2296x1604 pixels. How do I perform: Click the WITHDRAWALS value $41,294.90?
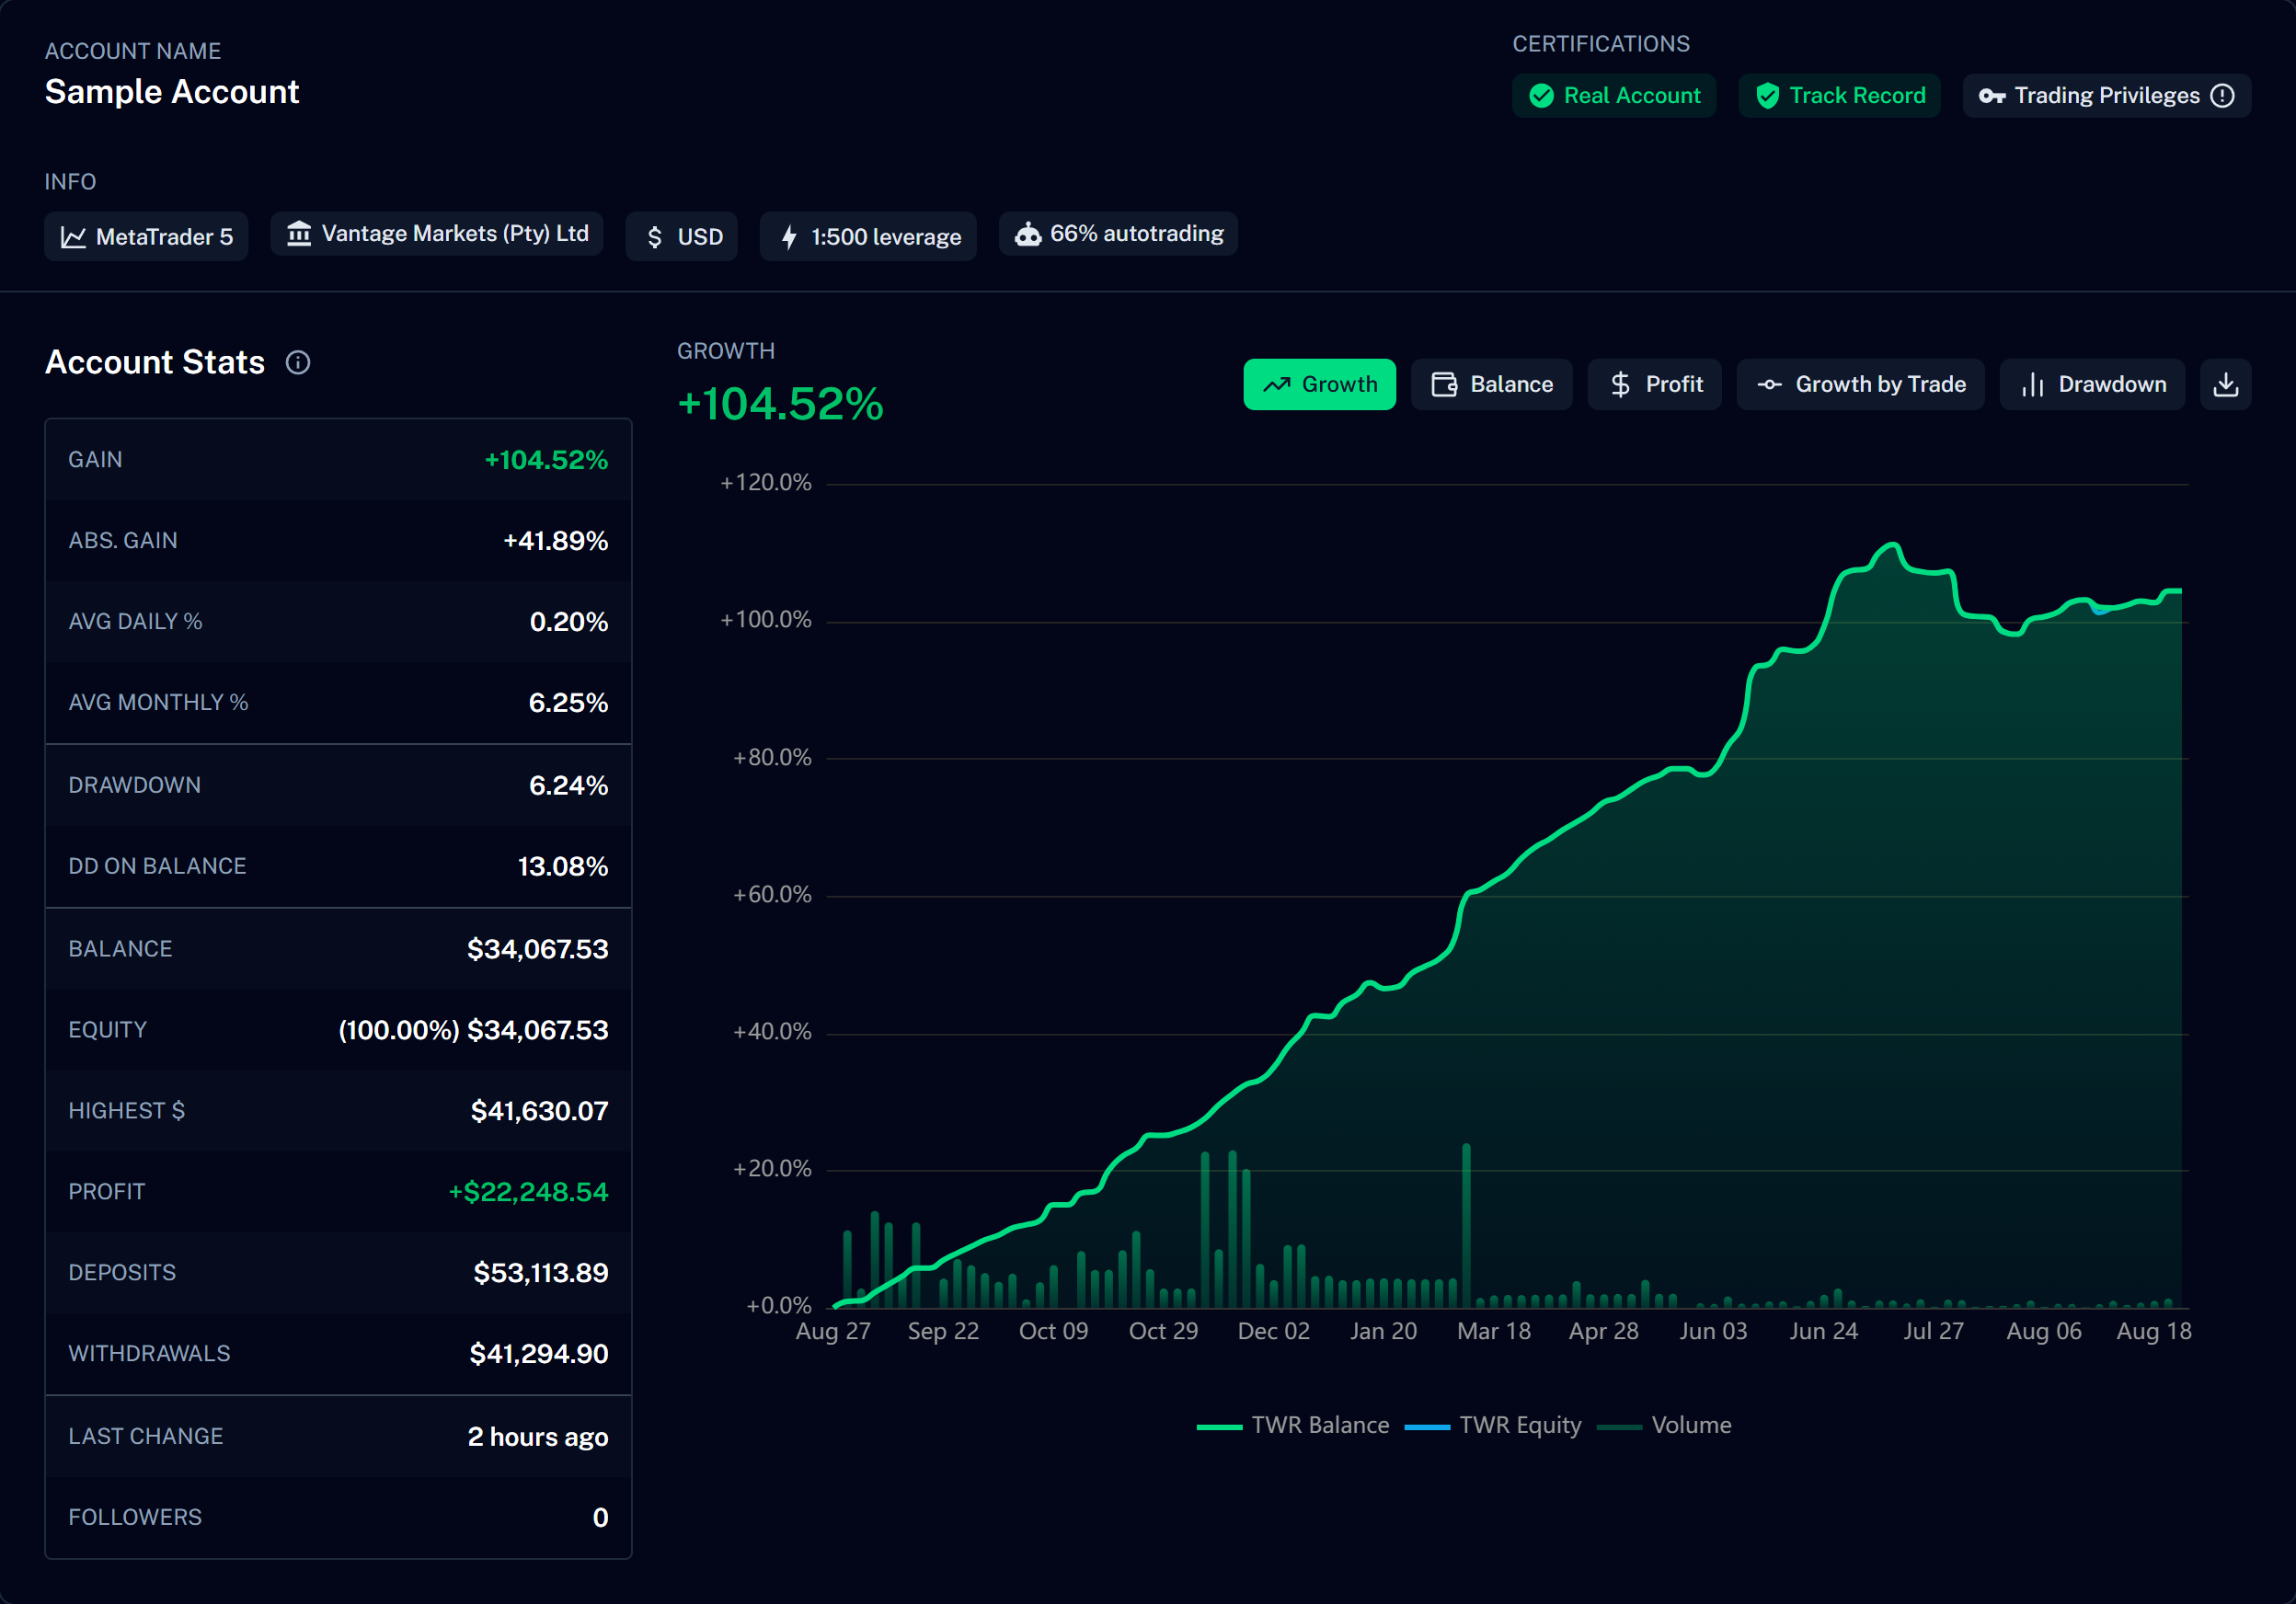click(x=539, y=1354)
